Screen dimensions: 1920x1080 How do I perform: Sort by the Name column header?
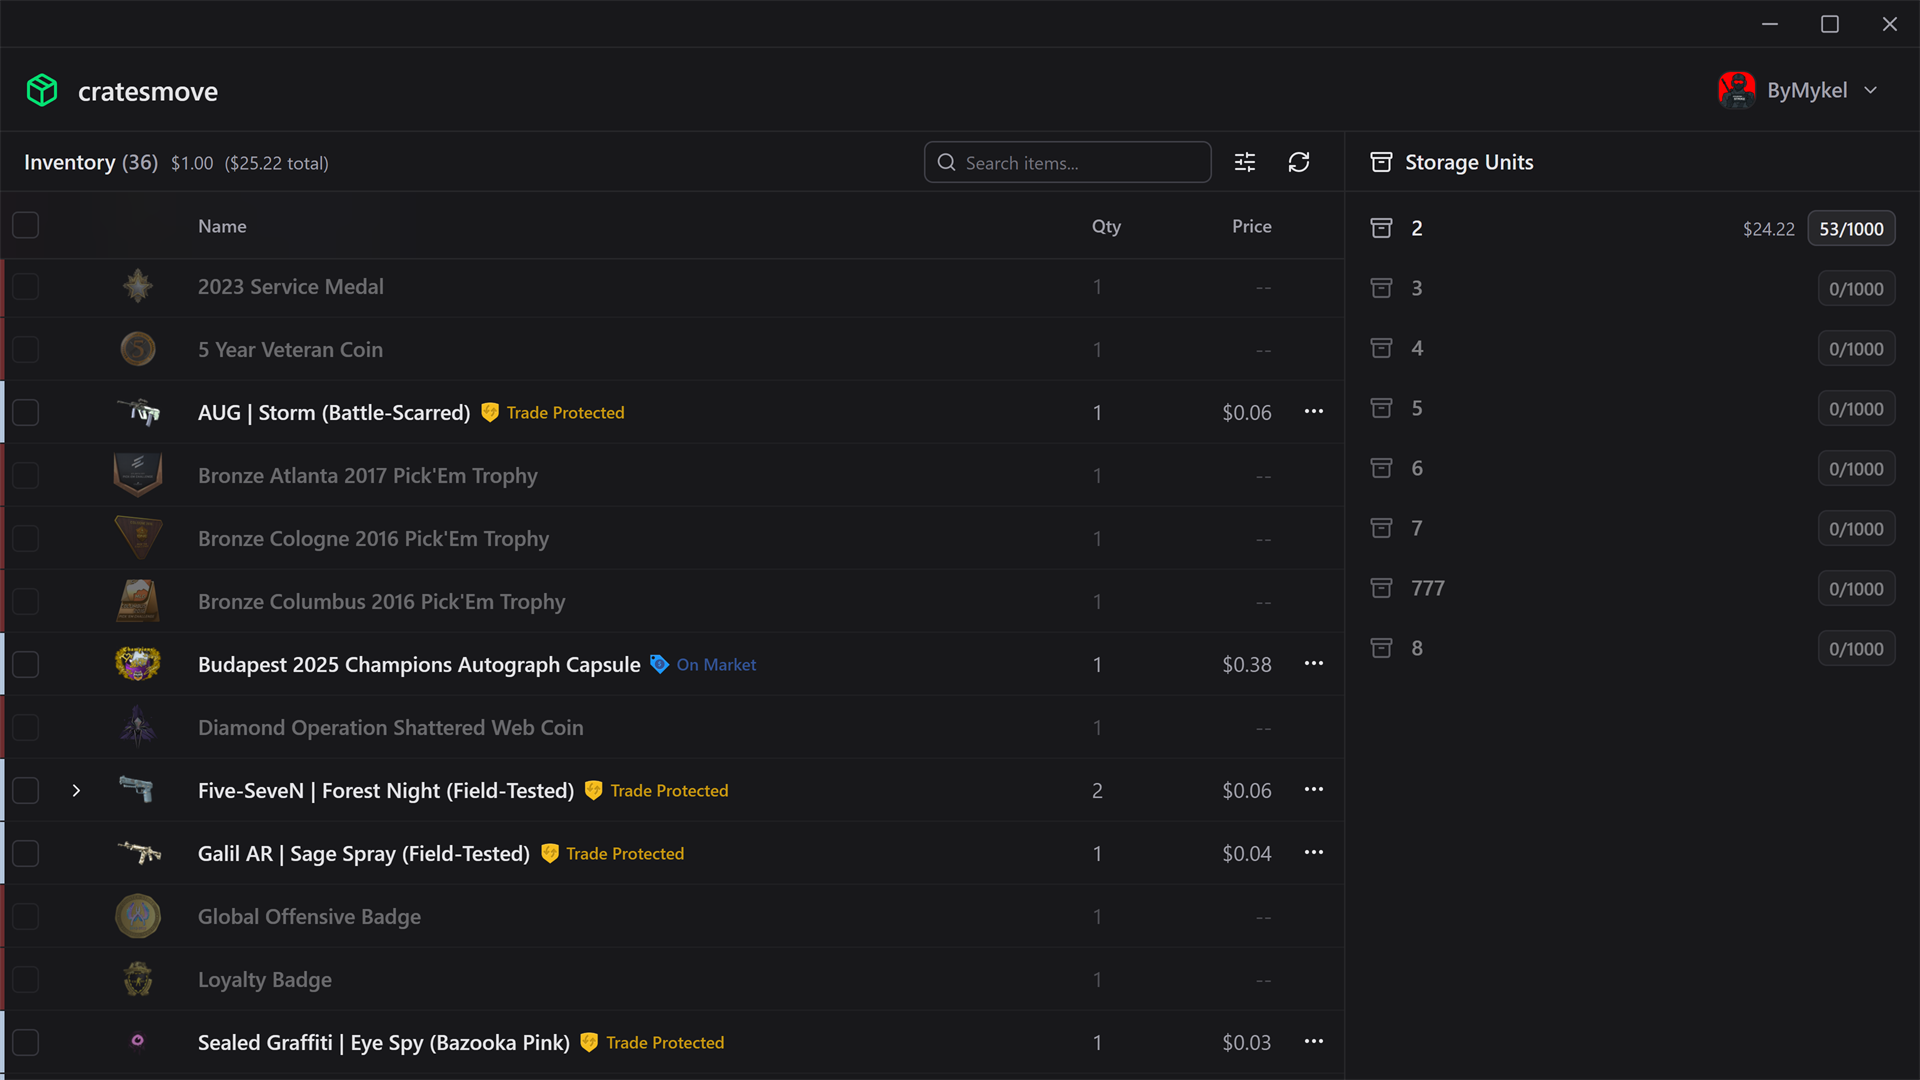coord(222,226)
